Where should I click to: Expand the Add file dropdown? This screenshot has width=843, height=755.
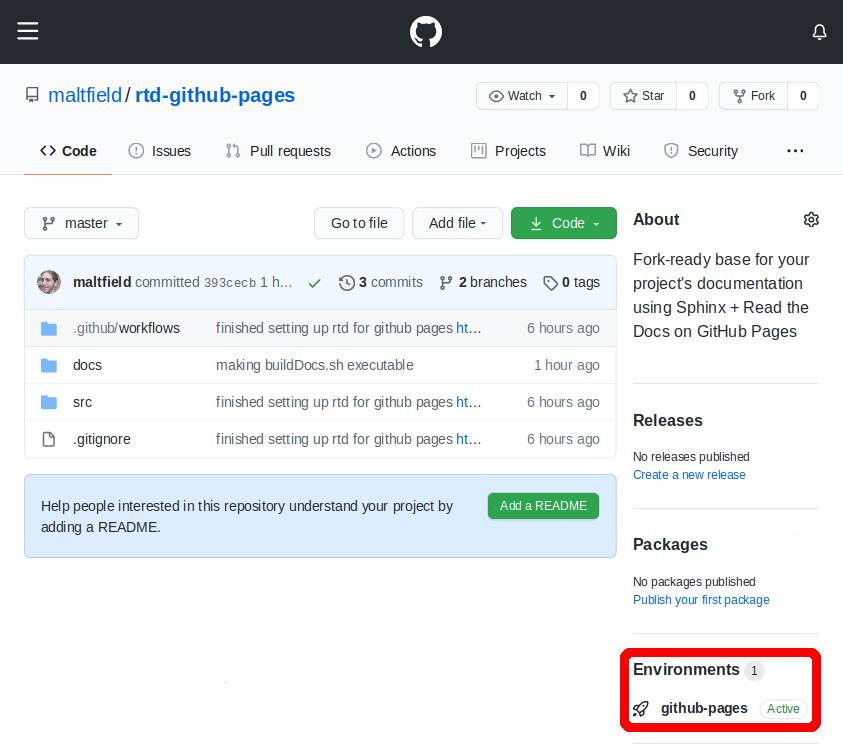457,223
